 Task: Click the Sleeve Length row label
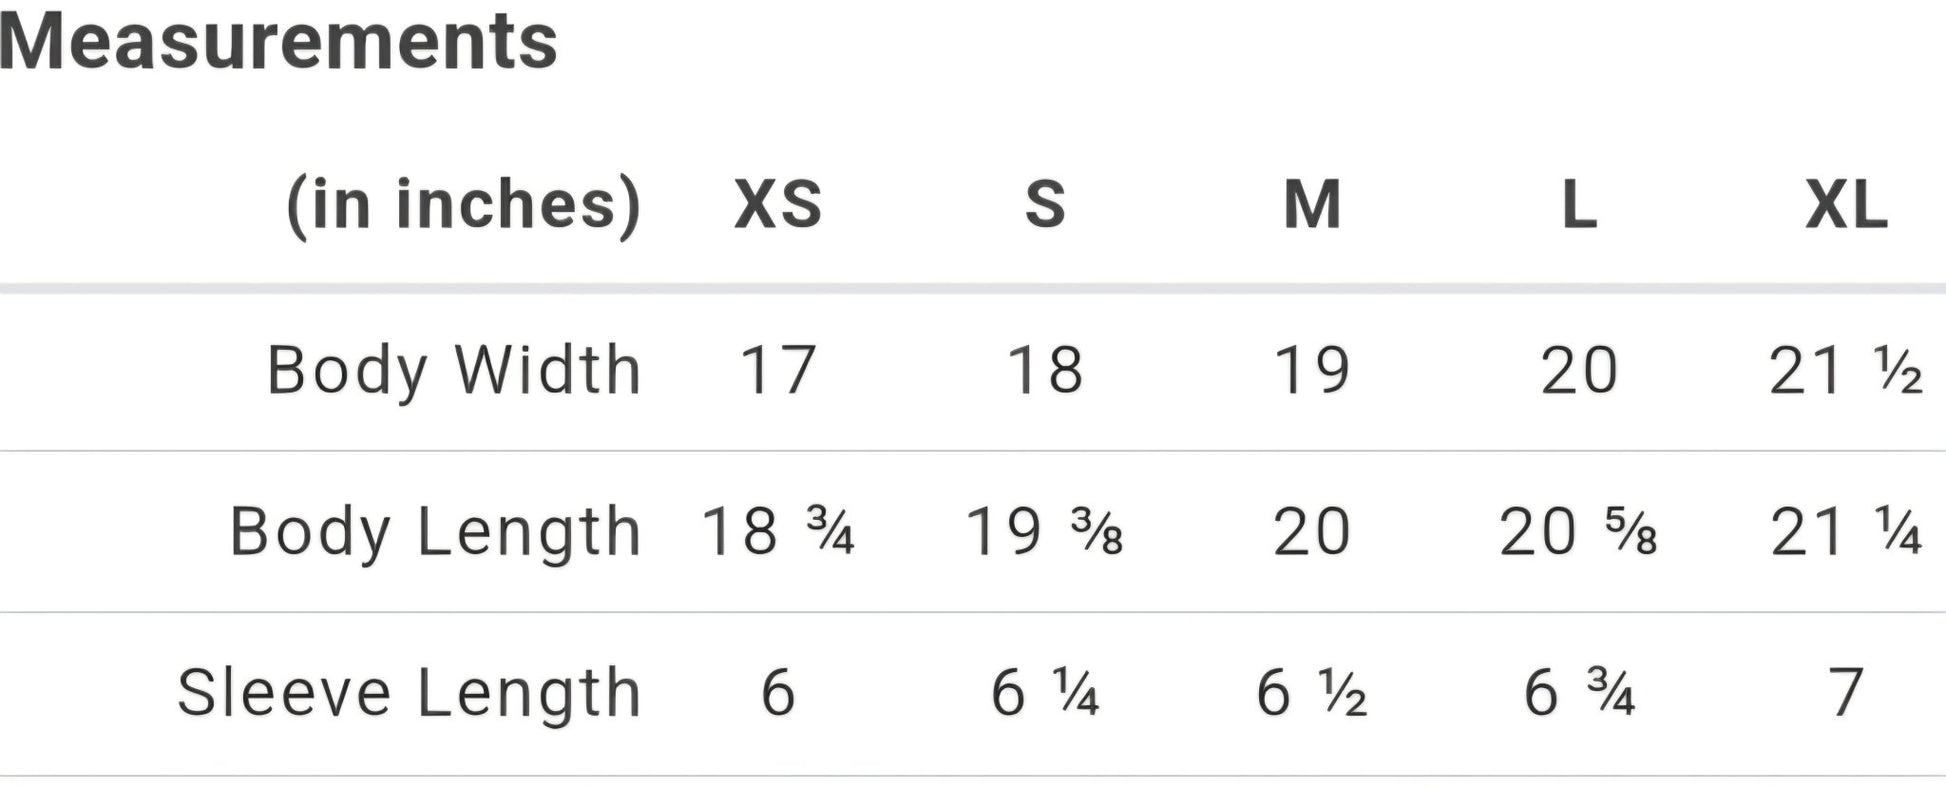(409, 693)
